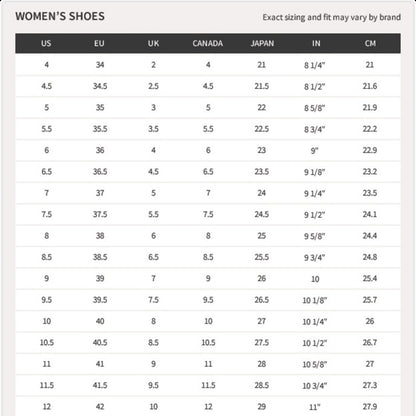Viewport: 416px width, 416px height.
Task: Click EU size 34 cell
Action: pyautogui.click(x=100, y=65)
